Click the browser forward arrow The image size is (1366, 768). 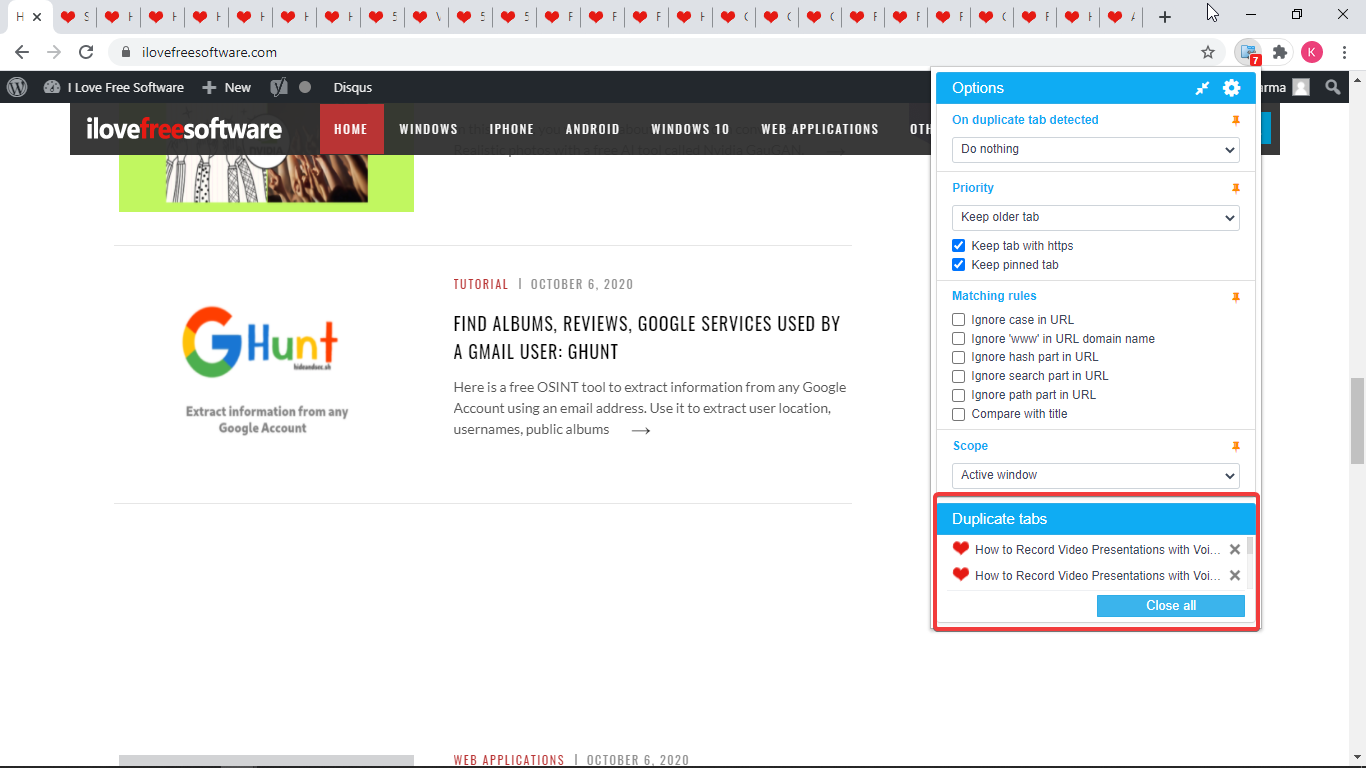54,52
